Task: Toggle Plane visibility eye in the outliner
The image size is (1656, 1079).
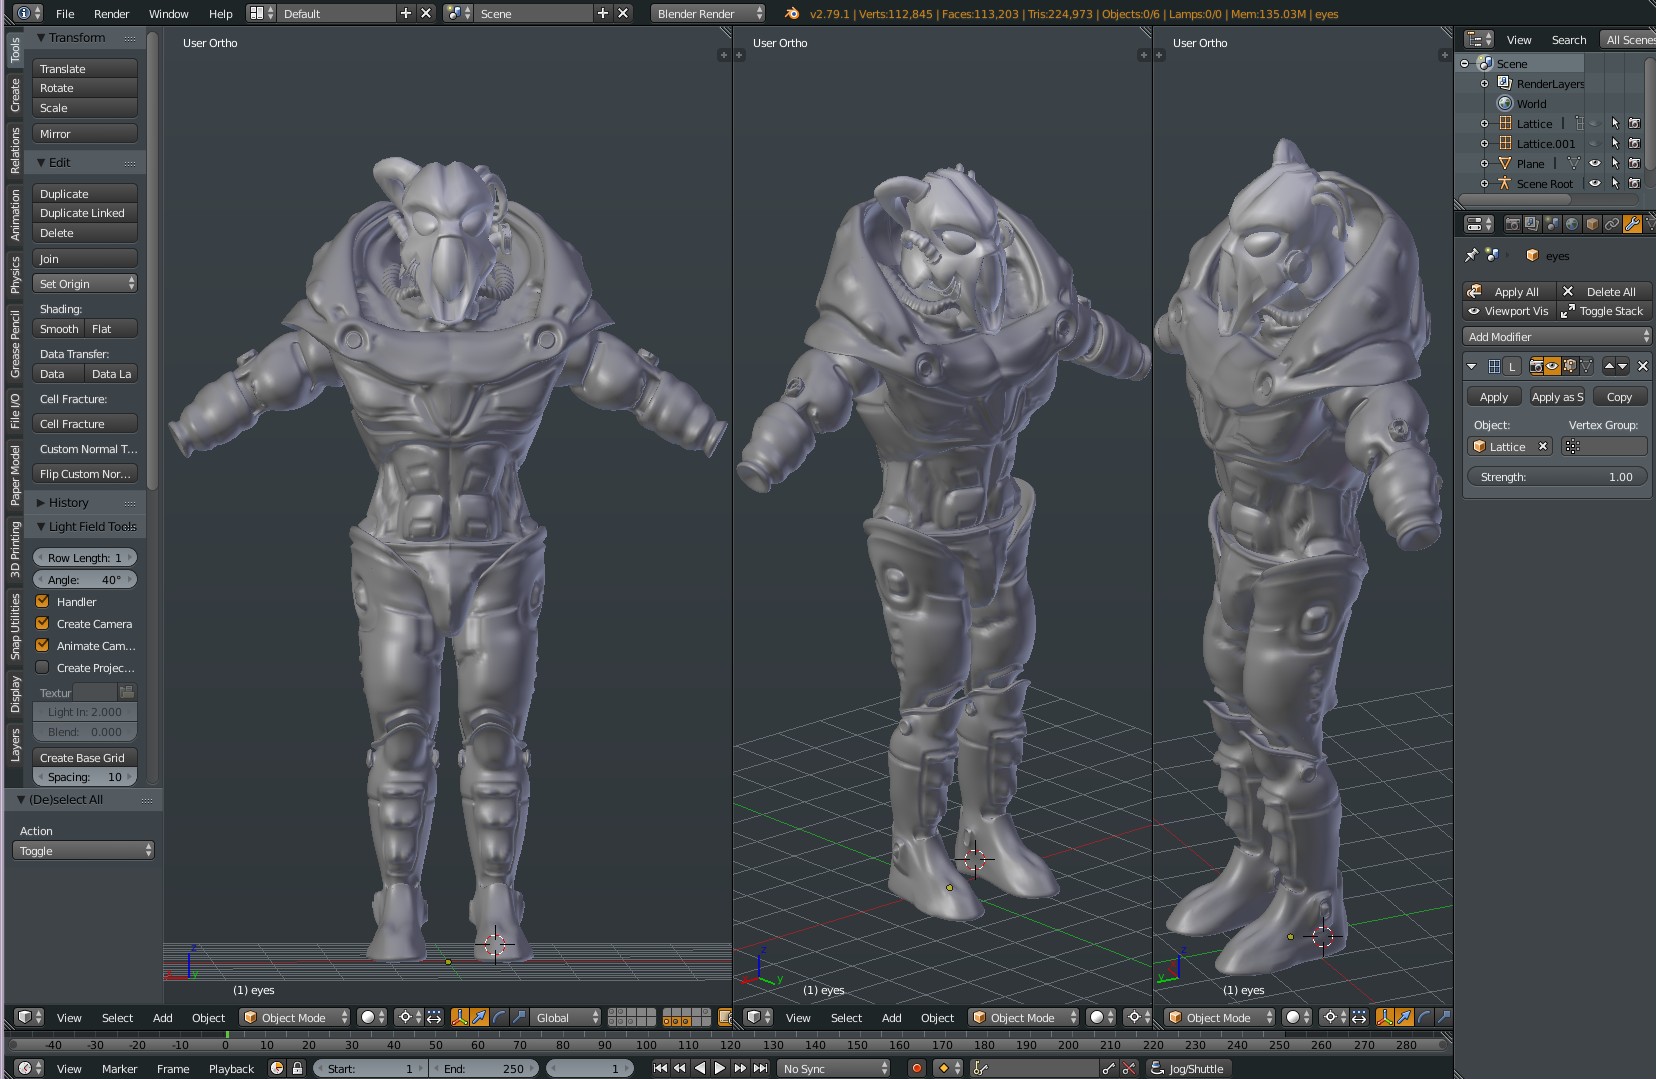Action: pyautogui.click(x=1595, y=163)
